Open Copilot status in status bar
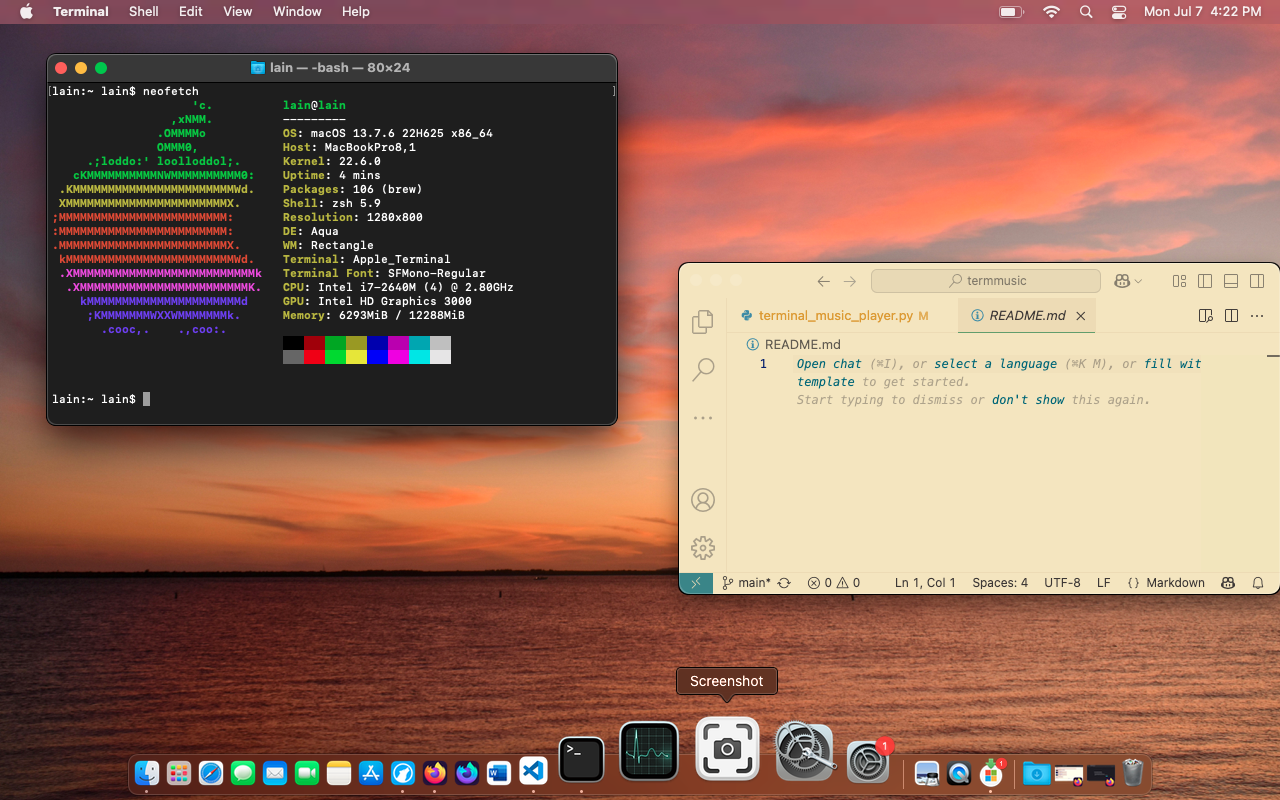Screen dimensions: 1280x800 [x=1228, y=583]
